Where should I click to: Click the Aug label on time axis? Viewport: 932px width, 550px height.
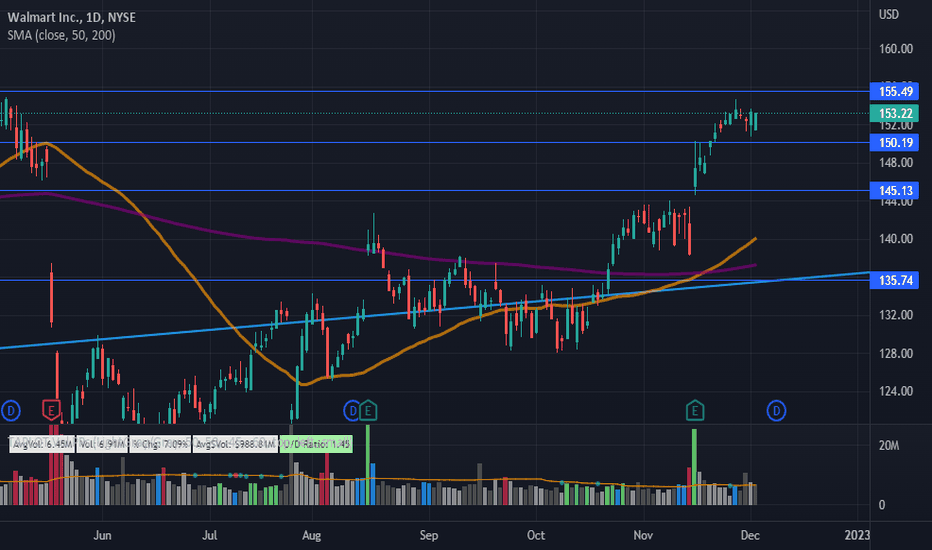click(x=311, y=536)
